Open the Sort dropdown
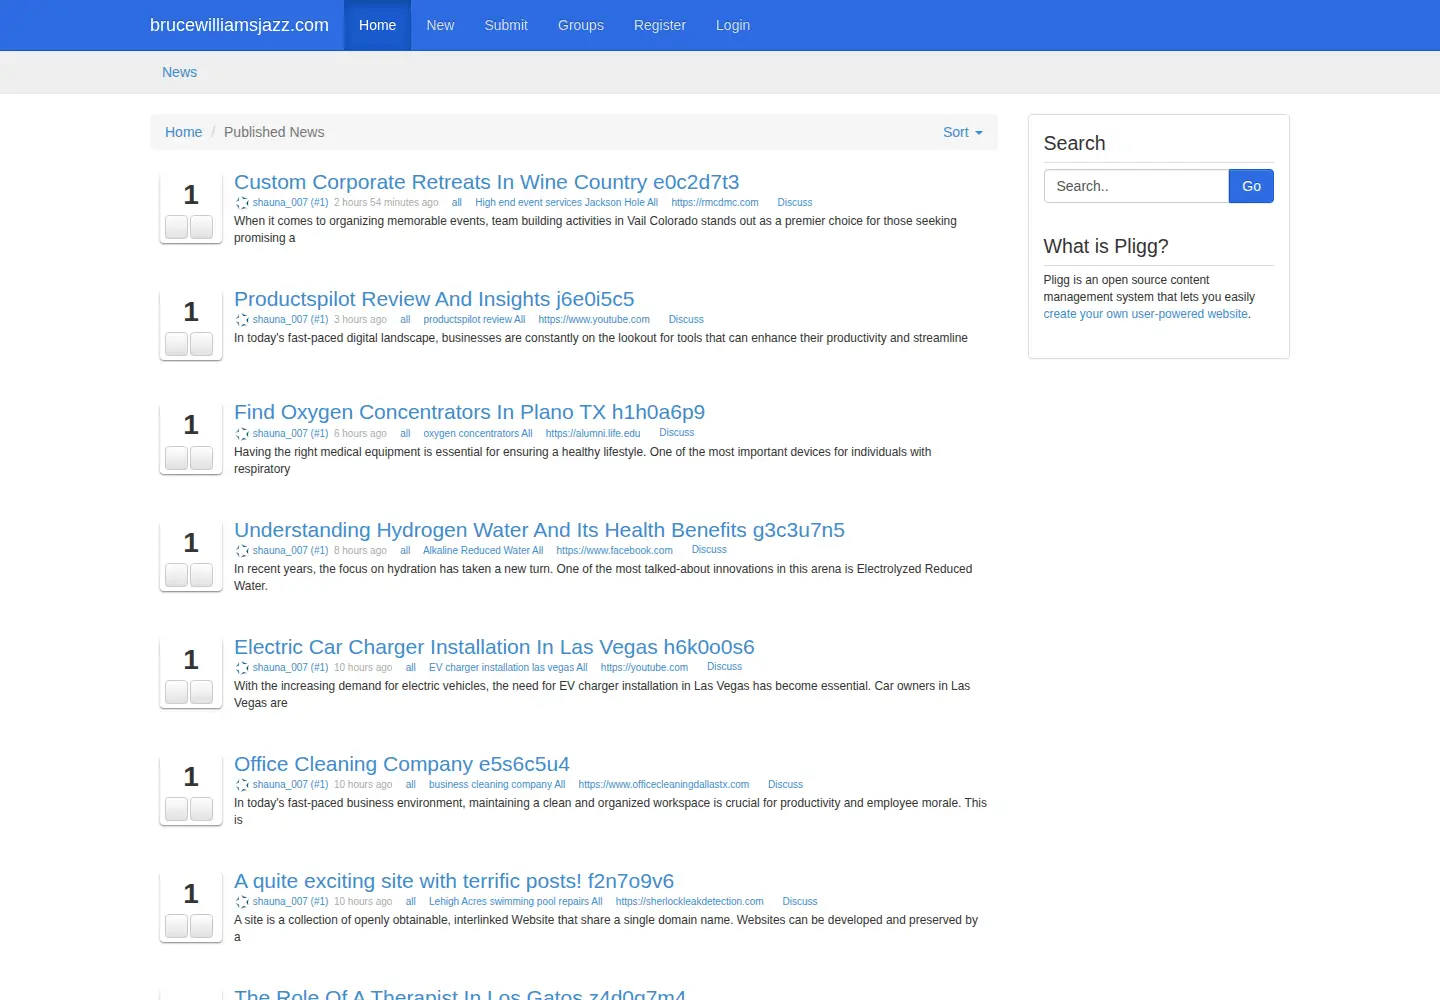This screenshot has height=1000, width=1440. [x=963, y=132]
